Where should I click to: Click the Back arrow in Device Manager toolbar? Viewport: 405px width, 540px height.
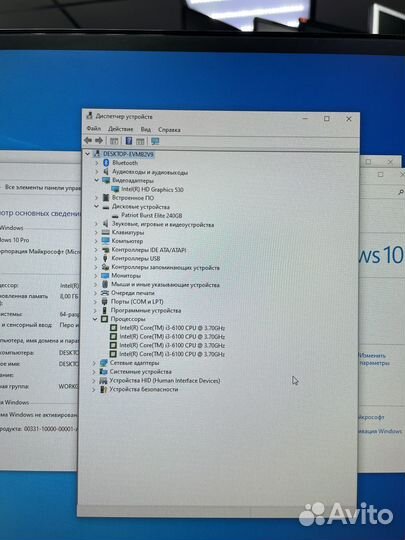pyautogui.click(x=88, y=140)
